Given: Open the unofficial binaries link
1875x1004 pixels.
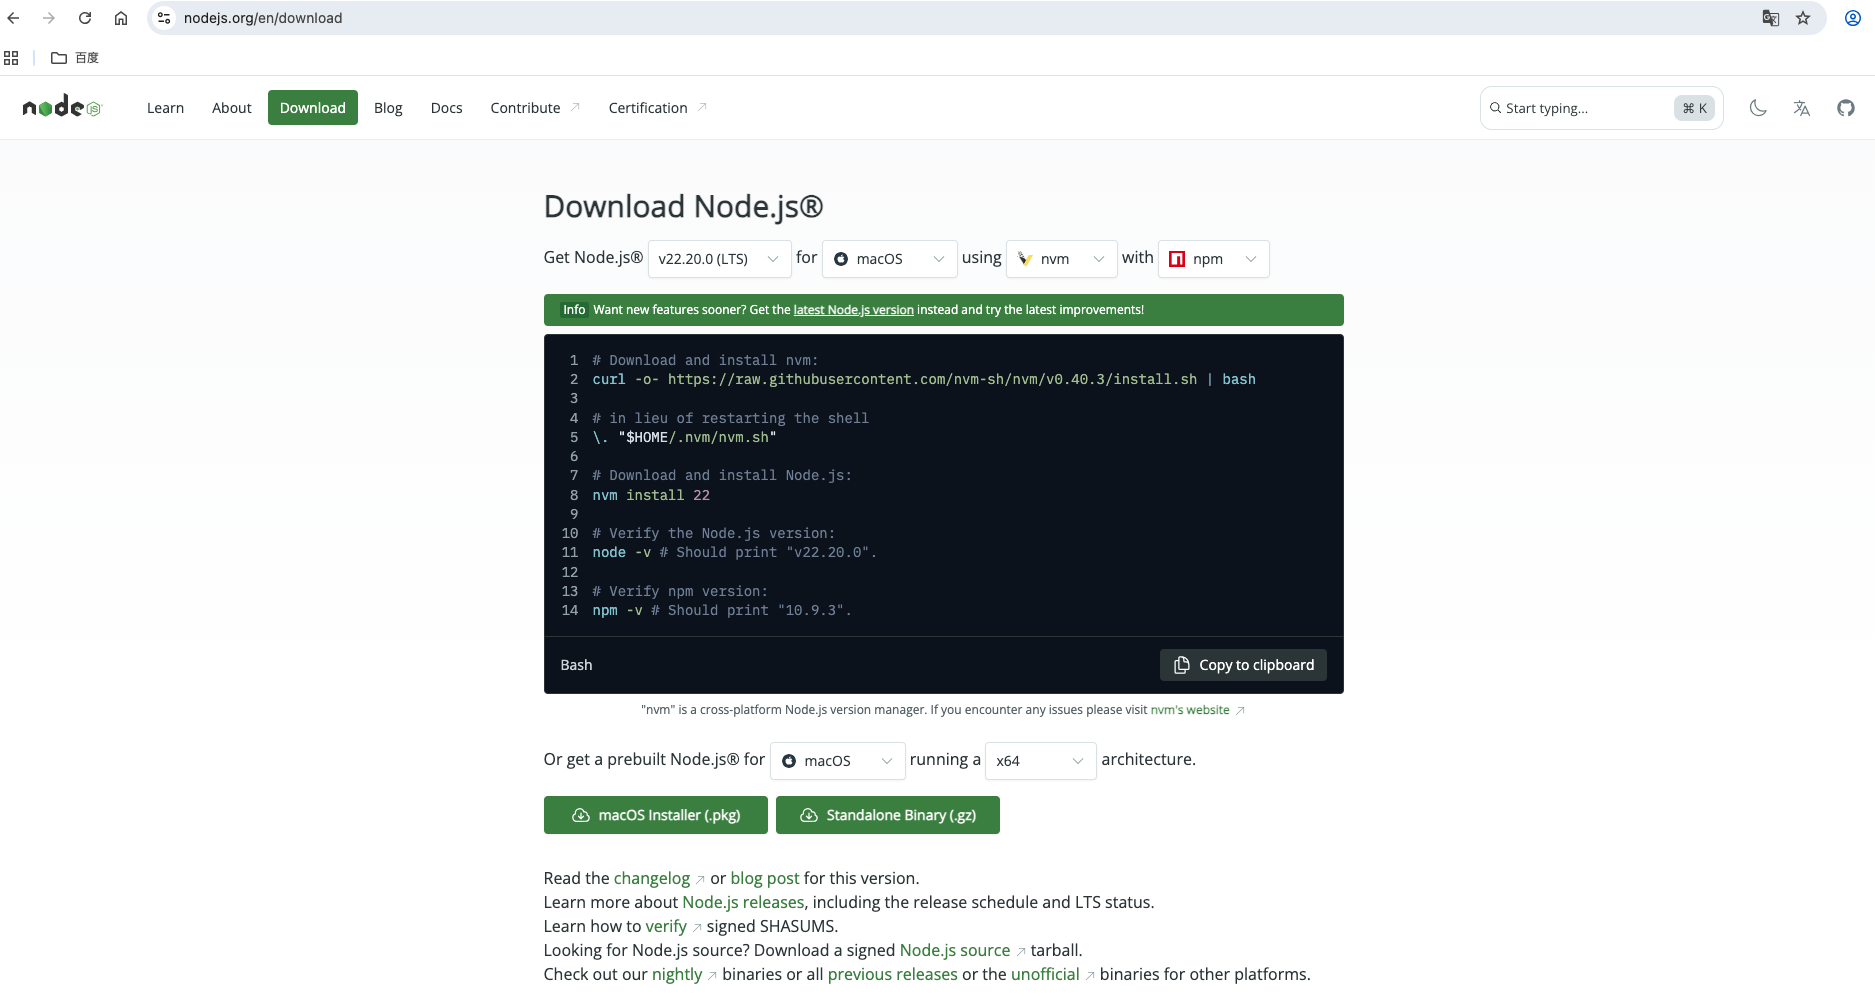Looking at the screenshot, I should (1045, 974).
